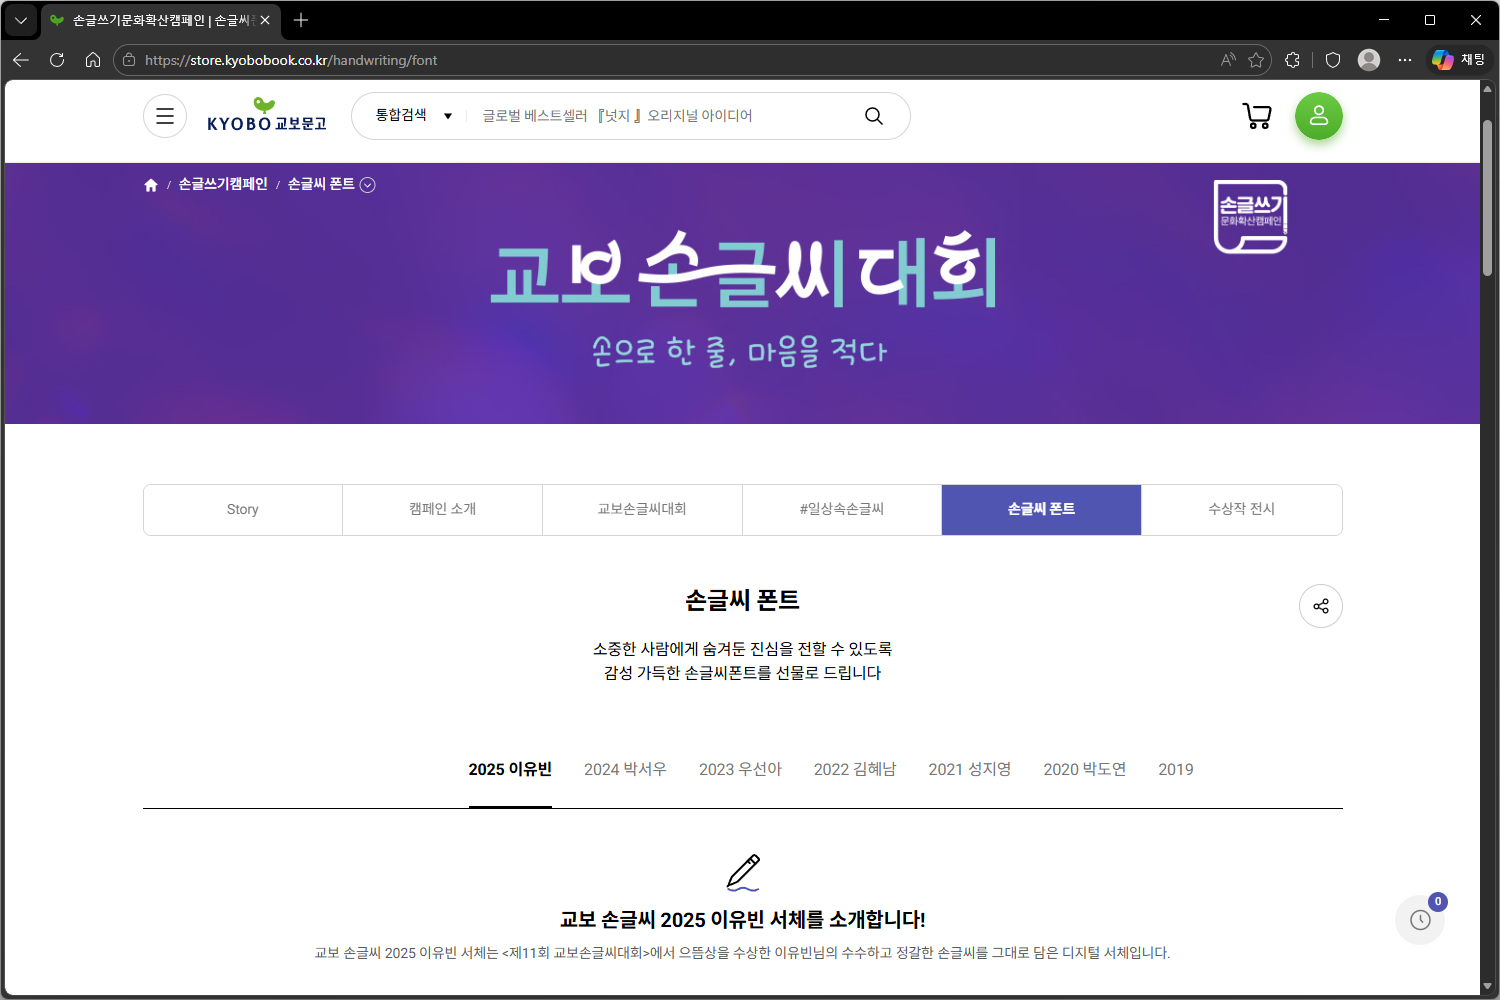1500x1000 pixels.
Task: Open the hamburger menu beside Kyobo logo
Action: pos(165,116)
